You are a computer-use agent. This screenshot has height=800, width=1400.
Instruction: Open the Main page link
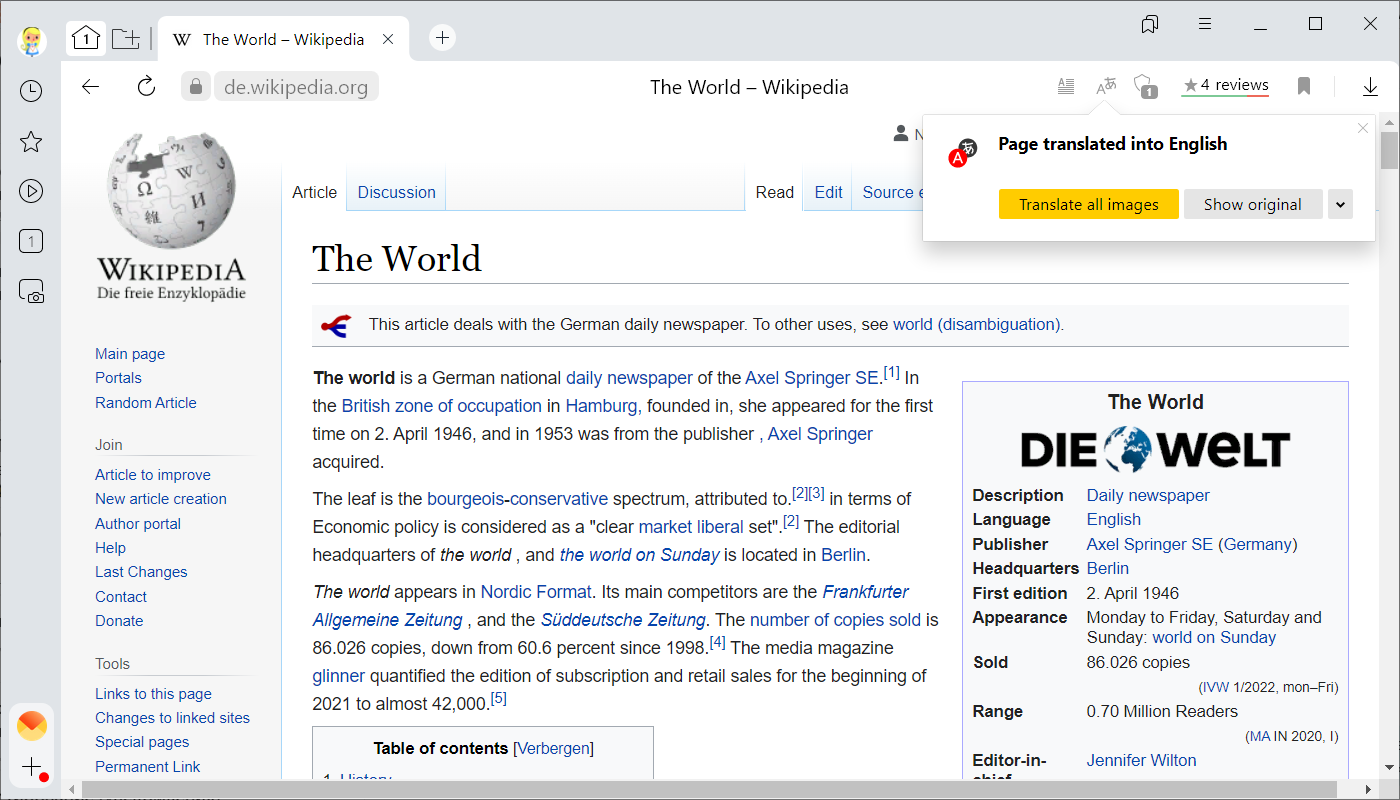[x=130, y=354]
